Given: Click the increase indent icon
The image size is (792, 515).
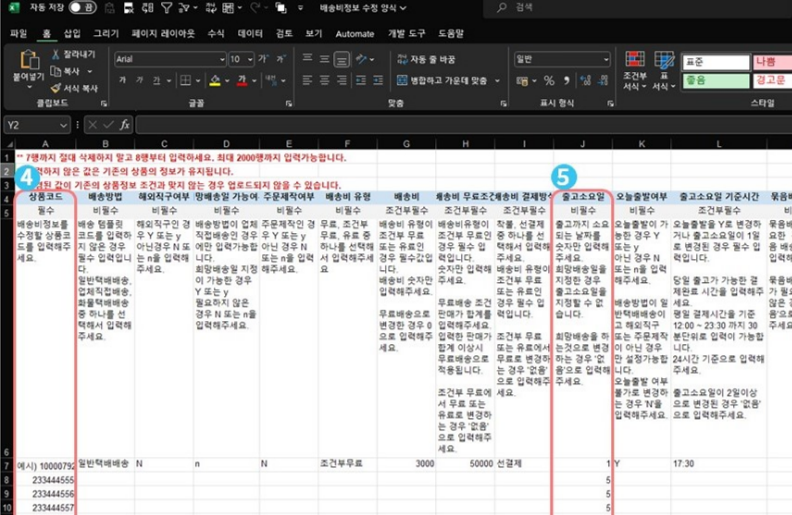Looking at the screenshot, I should click(378, 80).
